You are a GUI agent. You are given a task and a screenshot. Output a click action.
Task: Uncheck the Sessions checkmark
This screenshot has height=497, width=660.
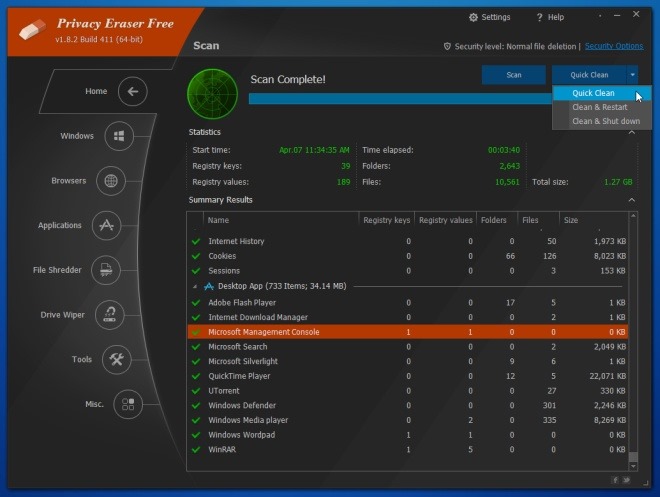[x=196, y=271]
